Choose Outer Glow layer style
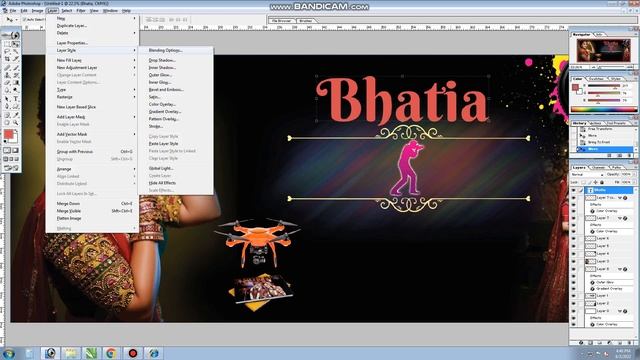The width and height of the screenshot is (640, 360). coord(160,75)
